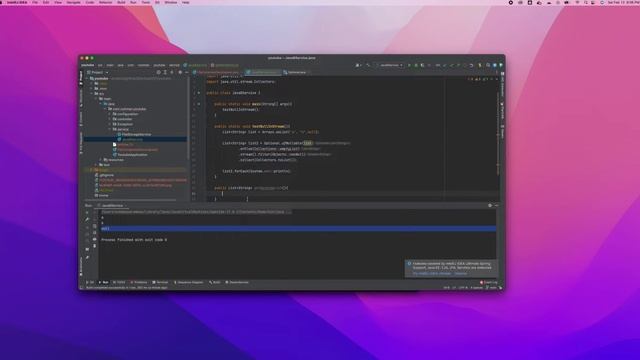Toggle the Bookmarks stripe button on the left edge
Screen dimensions: 640x360
(x=81, y=267)
